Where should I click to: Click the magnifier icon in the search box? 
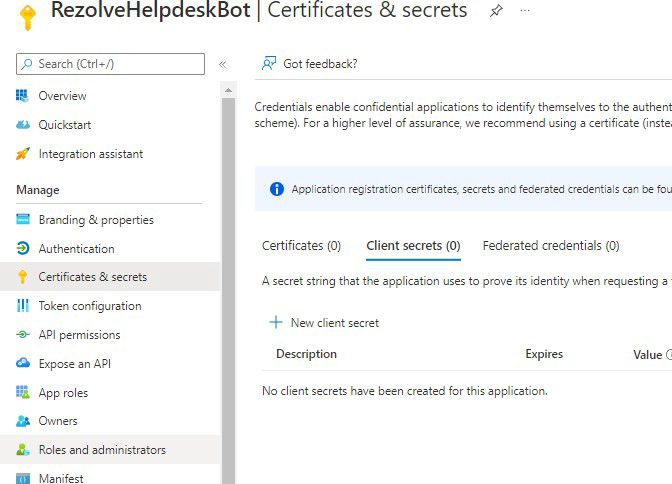[x=27, y=64]
